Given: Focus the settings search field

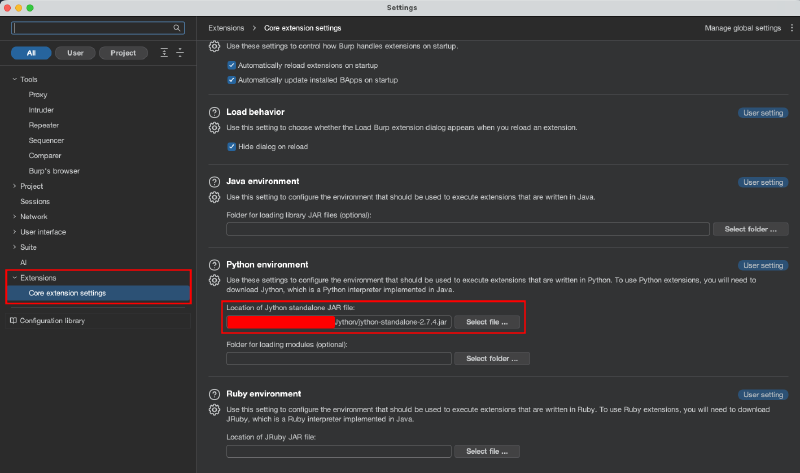Looking at the screenshot, I should [96, 28].
